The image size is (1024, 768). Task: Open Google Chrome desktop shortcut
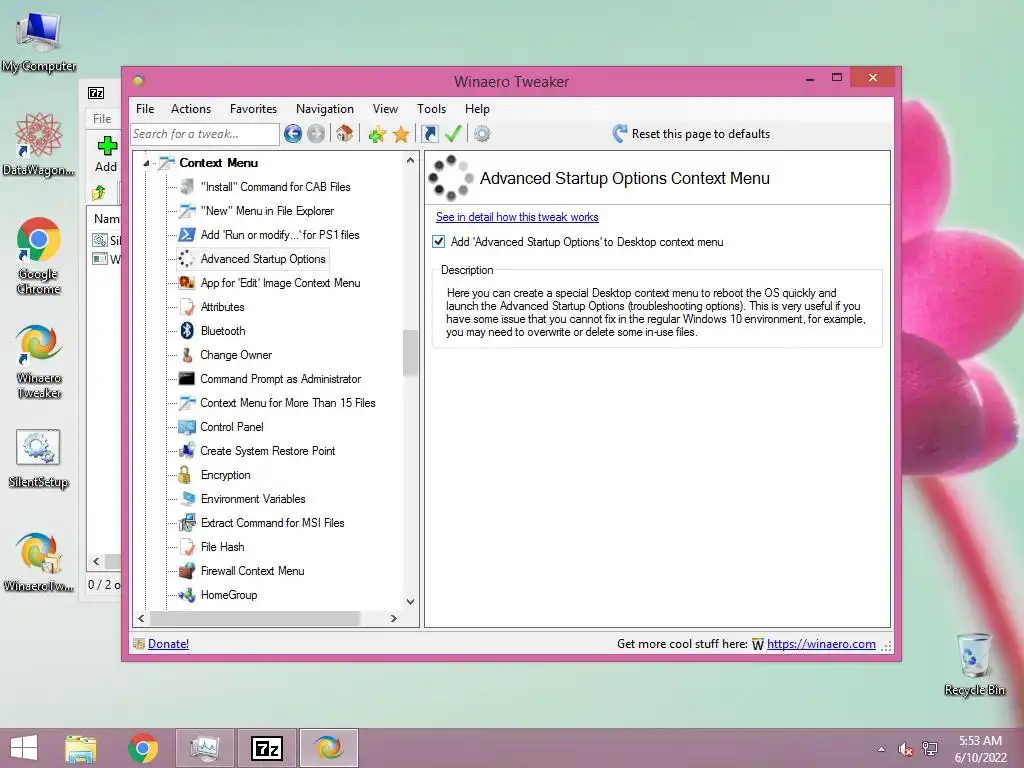[39, 256]
